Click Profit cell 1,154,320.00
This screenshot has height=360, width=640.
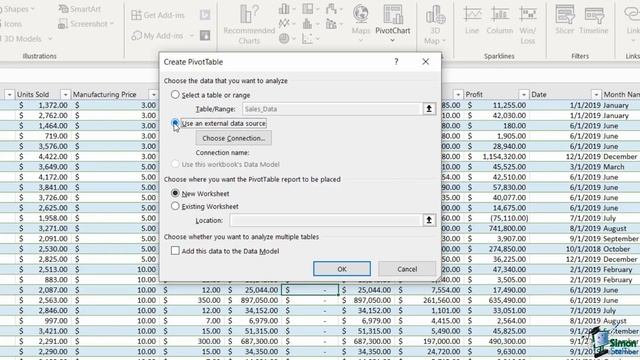click(497, 157)
